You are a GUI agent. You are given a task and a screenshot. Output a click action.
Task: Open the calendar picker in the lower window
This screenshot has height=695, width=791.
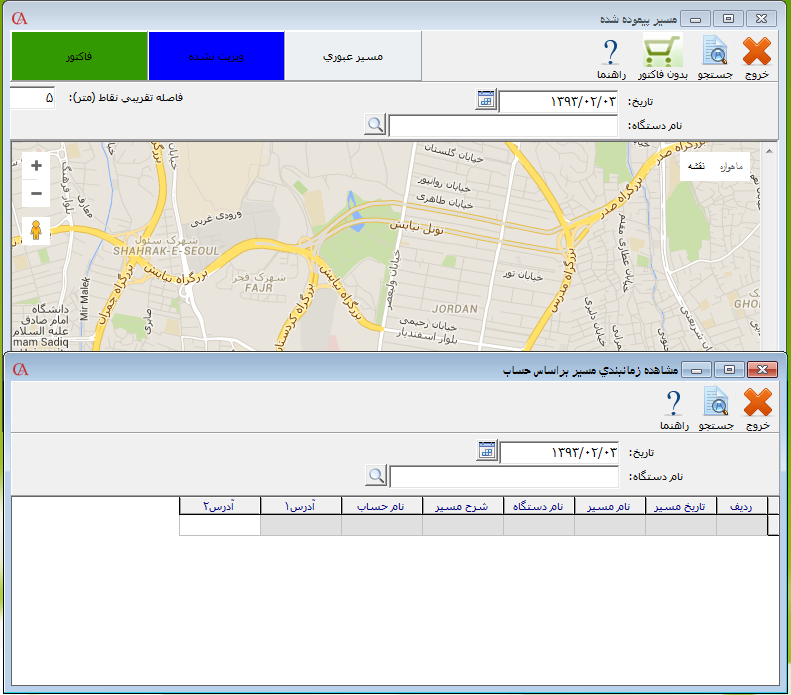tap(486, 450)
